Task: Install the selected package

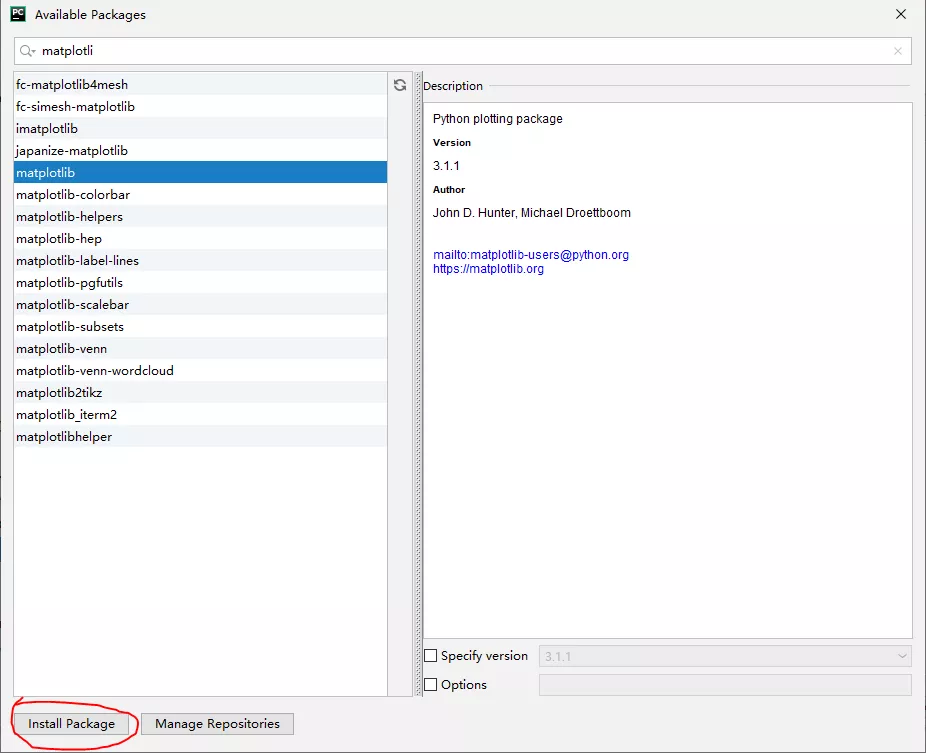Action: pyautogui.click(x=71, y=723)
